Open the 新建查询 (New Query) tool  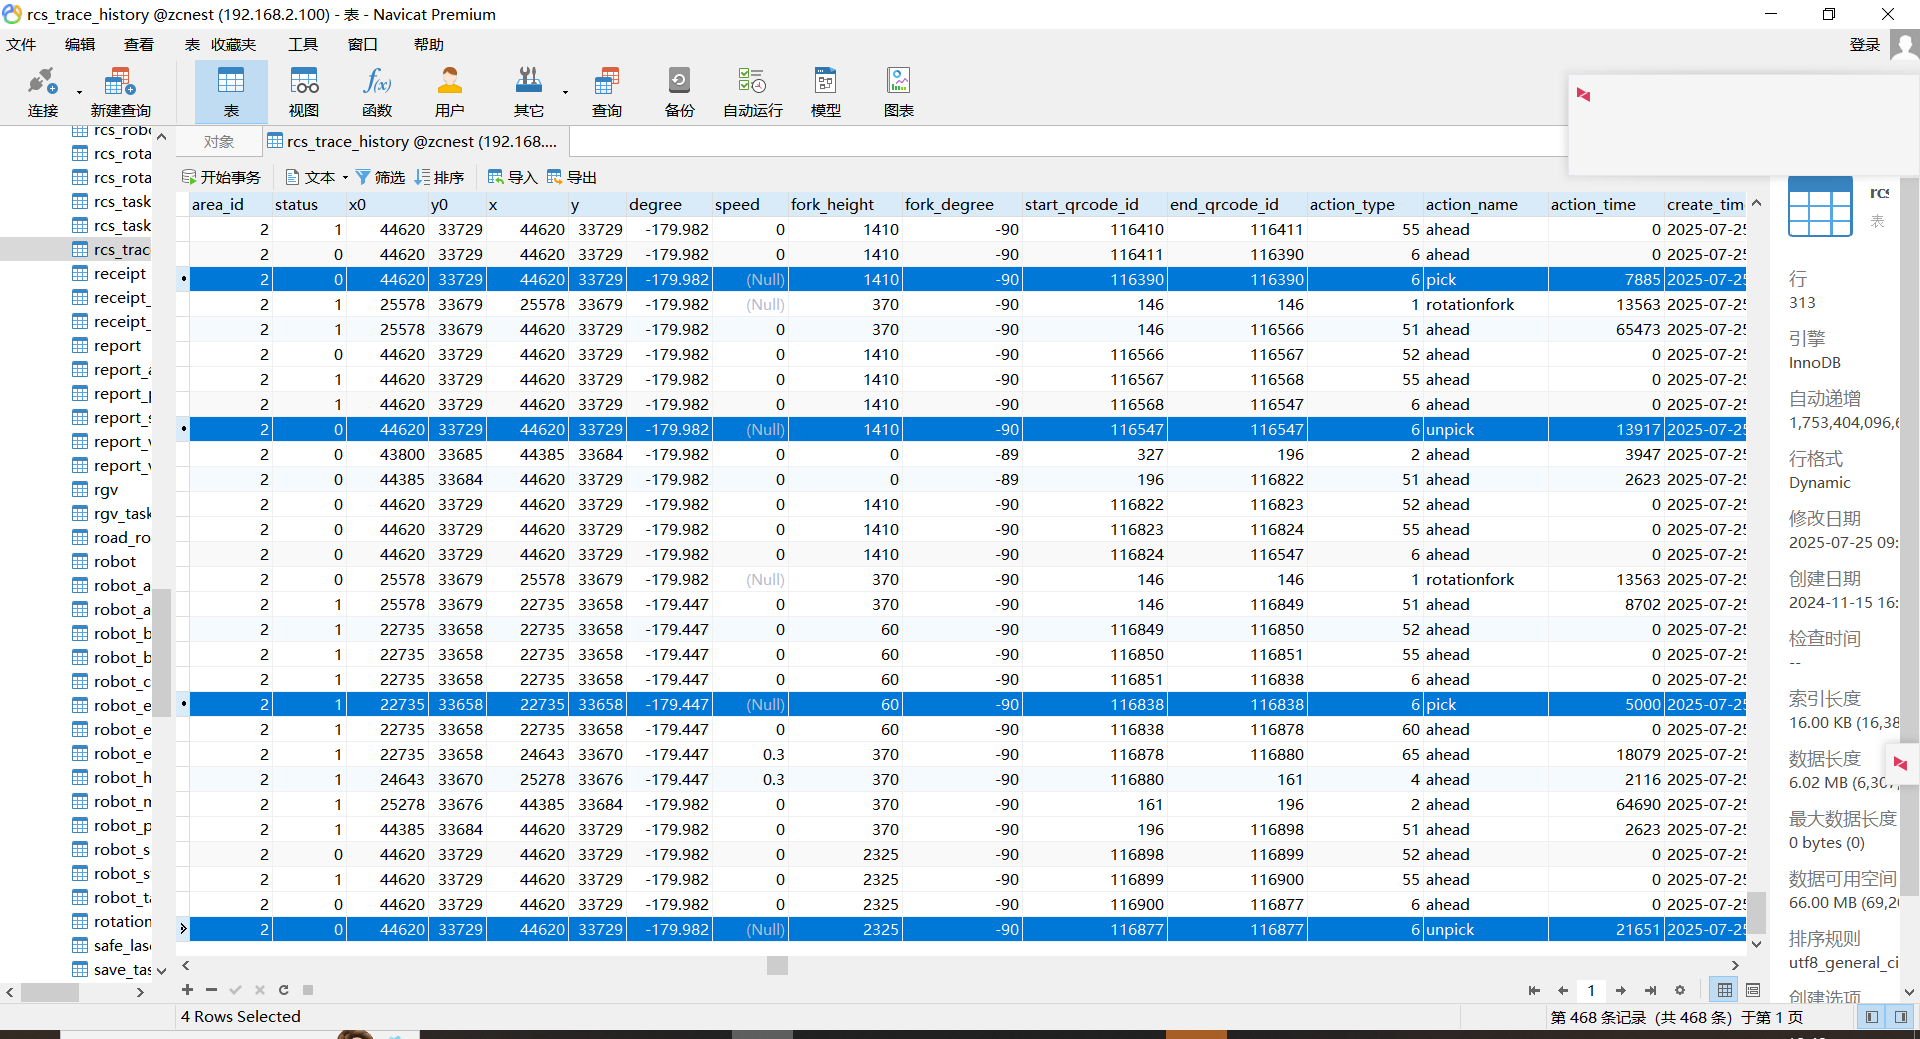[120, 92]
